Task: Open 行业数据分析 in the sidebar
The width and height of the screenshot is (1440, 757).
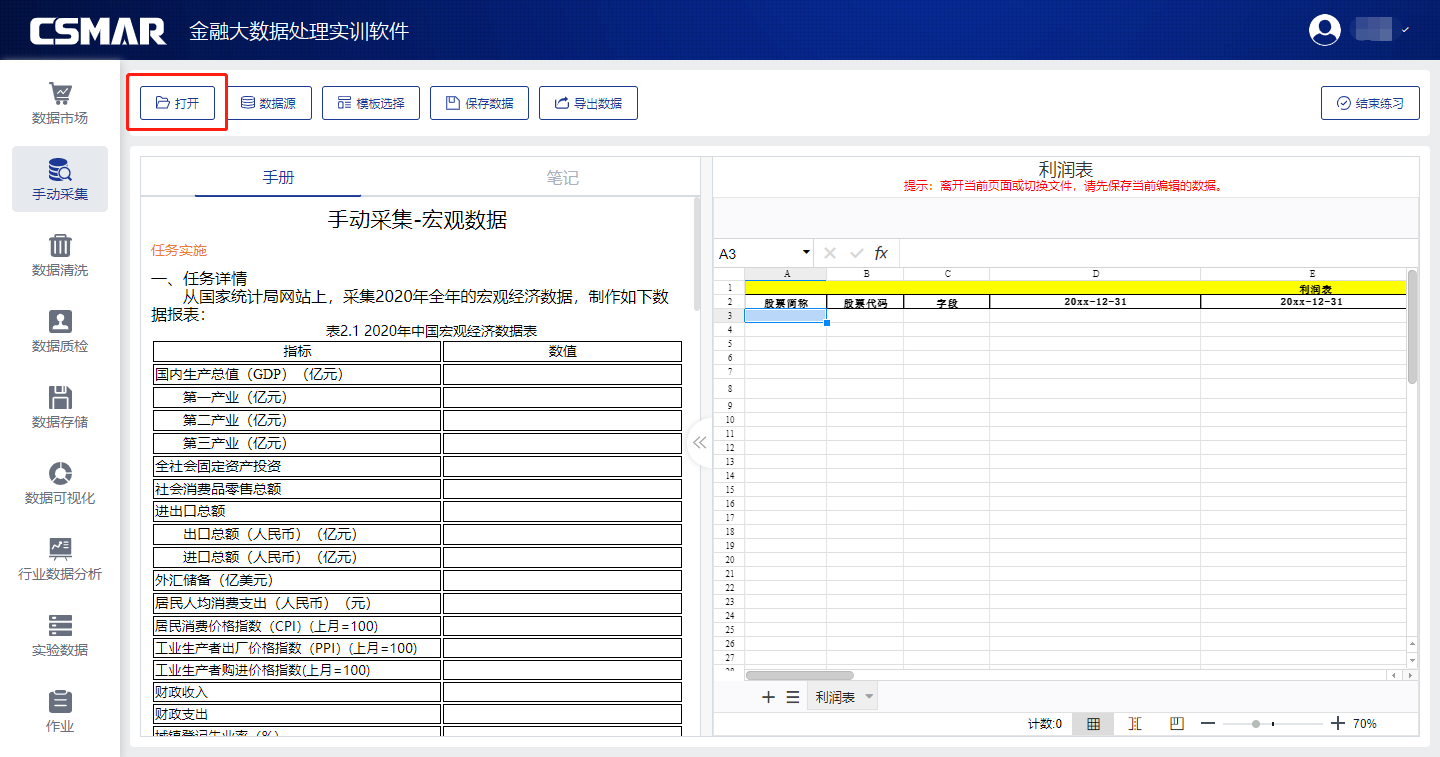Action: pyautogui.click(x=60, y=560)
